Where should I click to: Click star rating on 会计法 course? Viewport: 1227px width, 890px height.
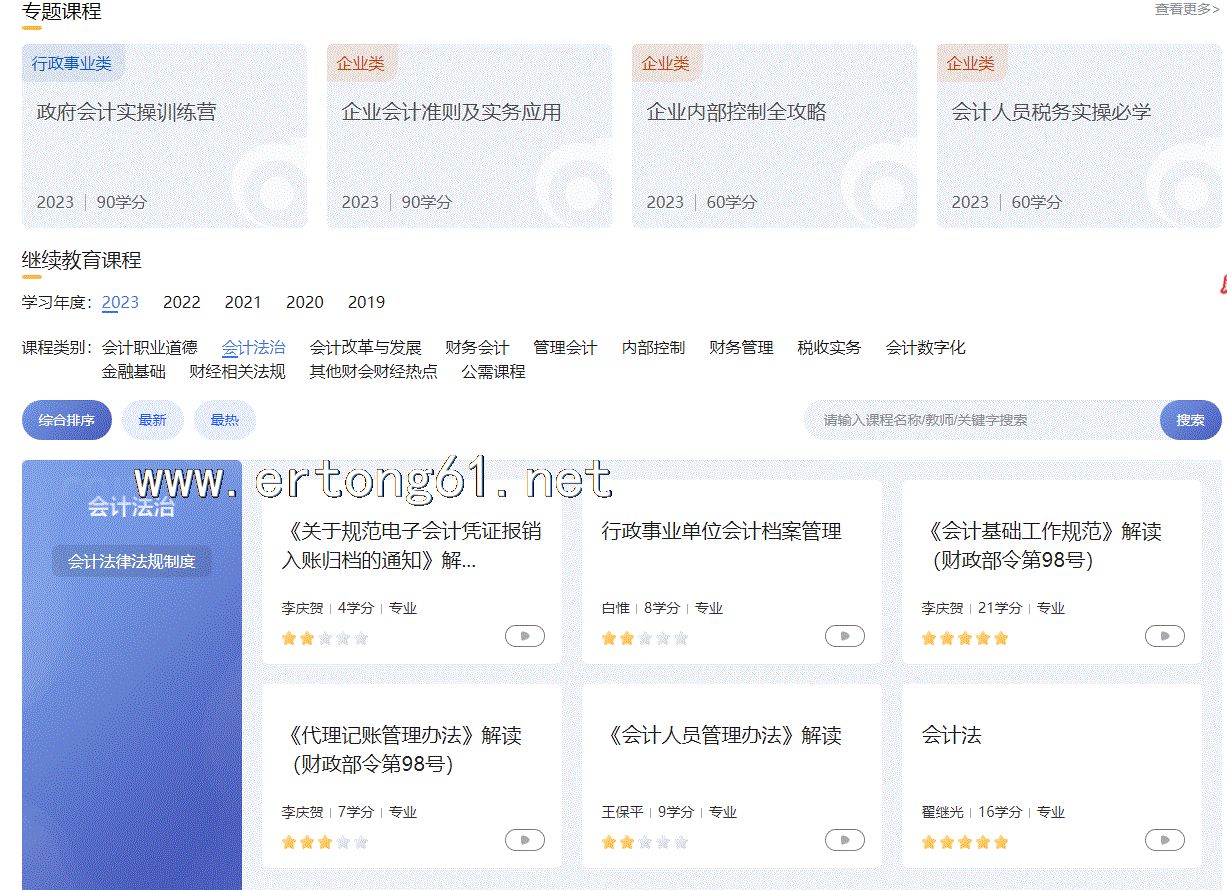964,842
